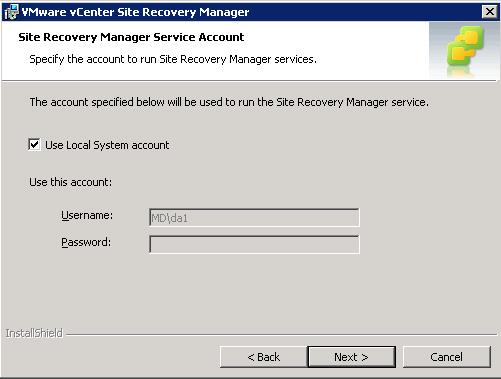Click the VMware vCenter Site Recovery Manager title text
Viewport: 501px width, 379px height.
pos(135,12)
